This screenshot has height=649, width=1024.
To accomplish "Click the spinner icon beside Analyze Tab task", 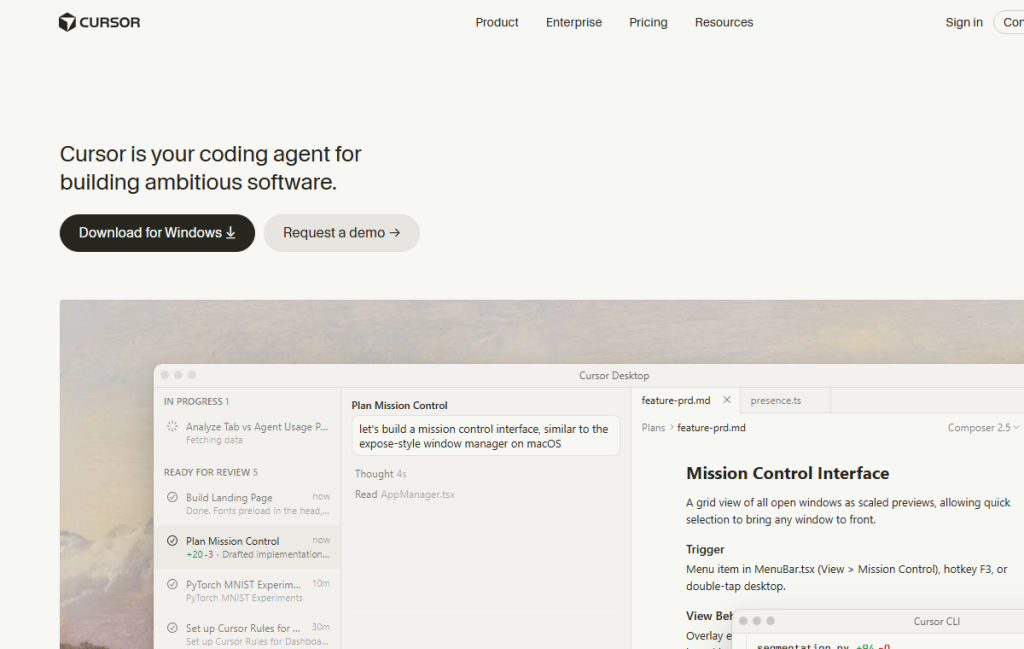I will pyautogui.click(x=172, y=426).
